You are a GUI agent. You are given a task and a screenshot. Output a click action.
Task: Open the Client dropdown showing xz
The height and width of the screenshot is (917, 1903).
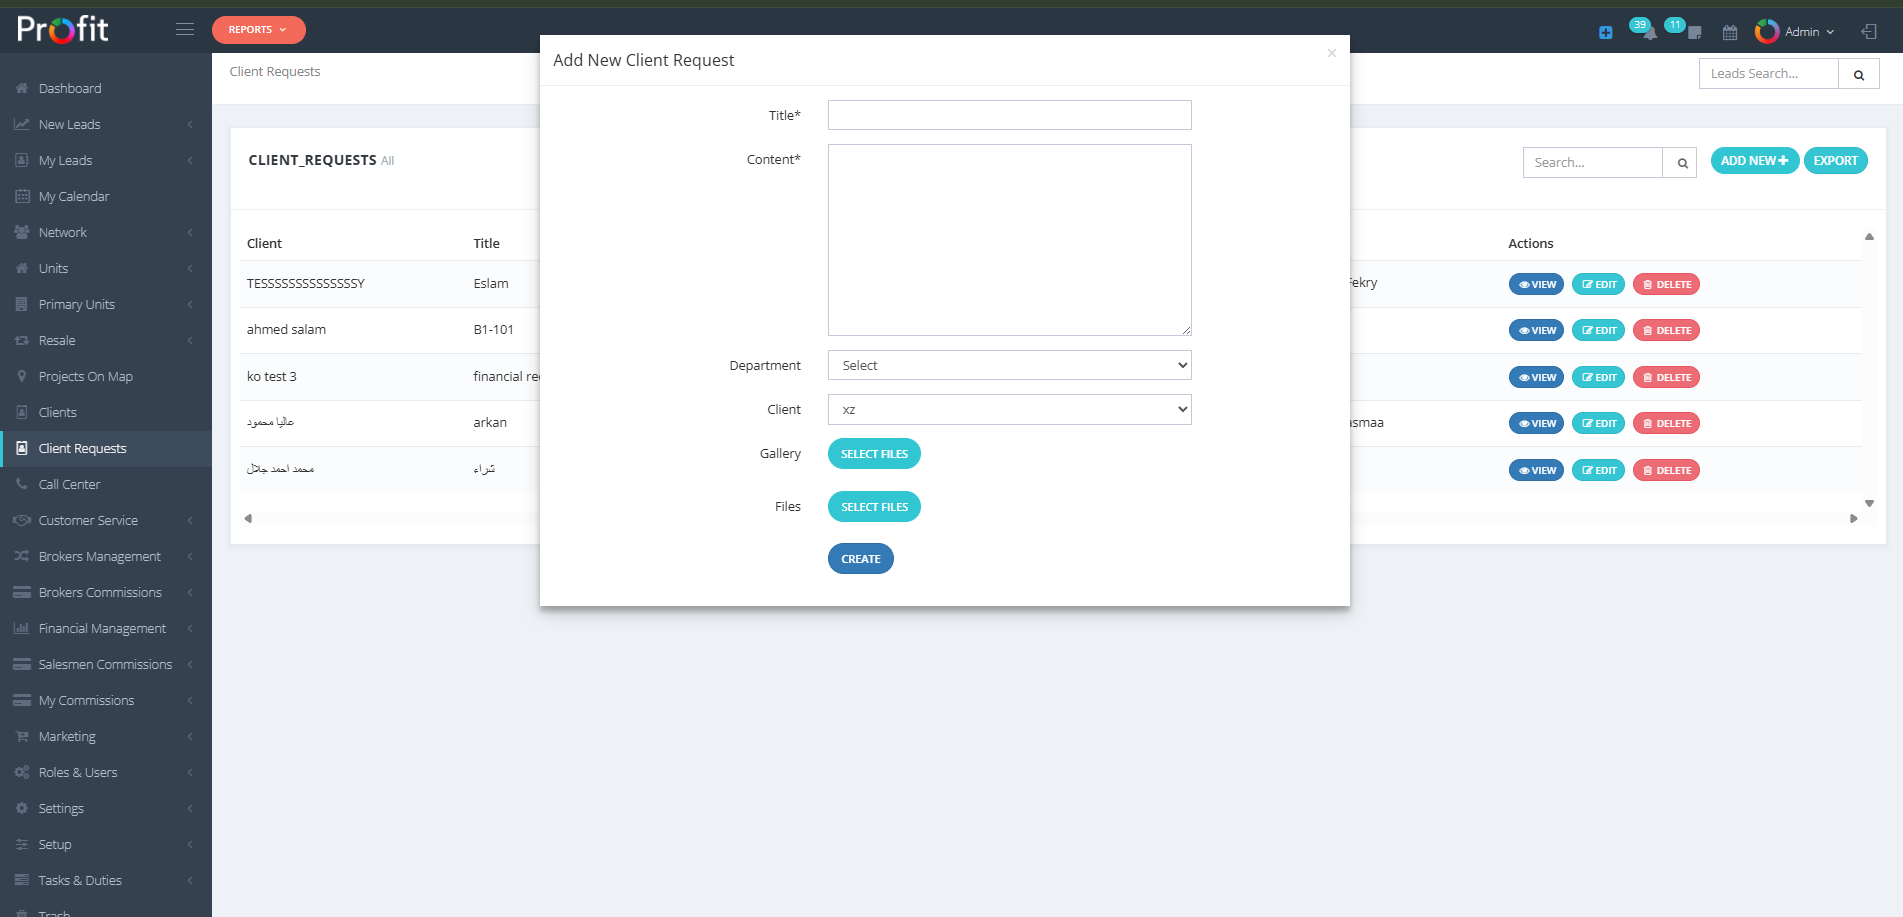click(1008, 409)
